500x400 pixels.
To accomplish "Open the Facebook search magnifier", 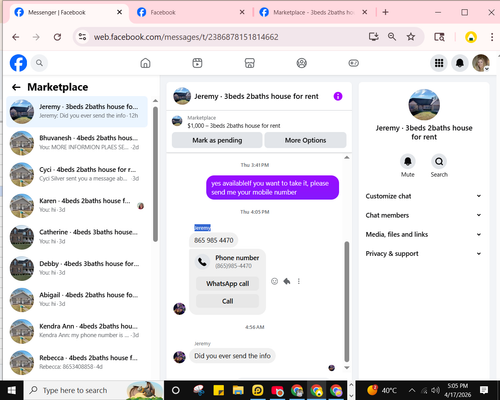I will 39,63.
